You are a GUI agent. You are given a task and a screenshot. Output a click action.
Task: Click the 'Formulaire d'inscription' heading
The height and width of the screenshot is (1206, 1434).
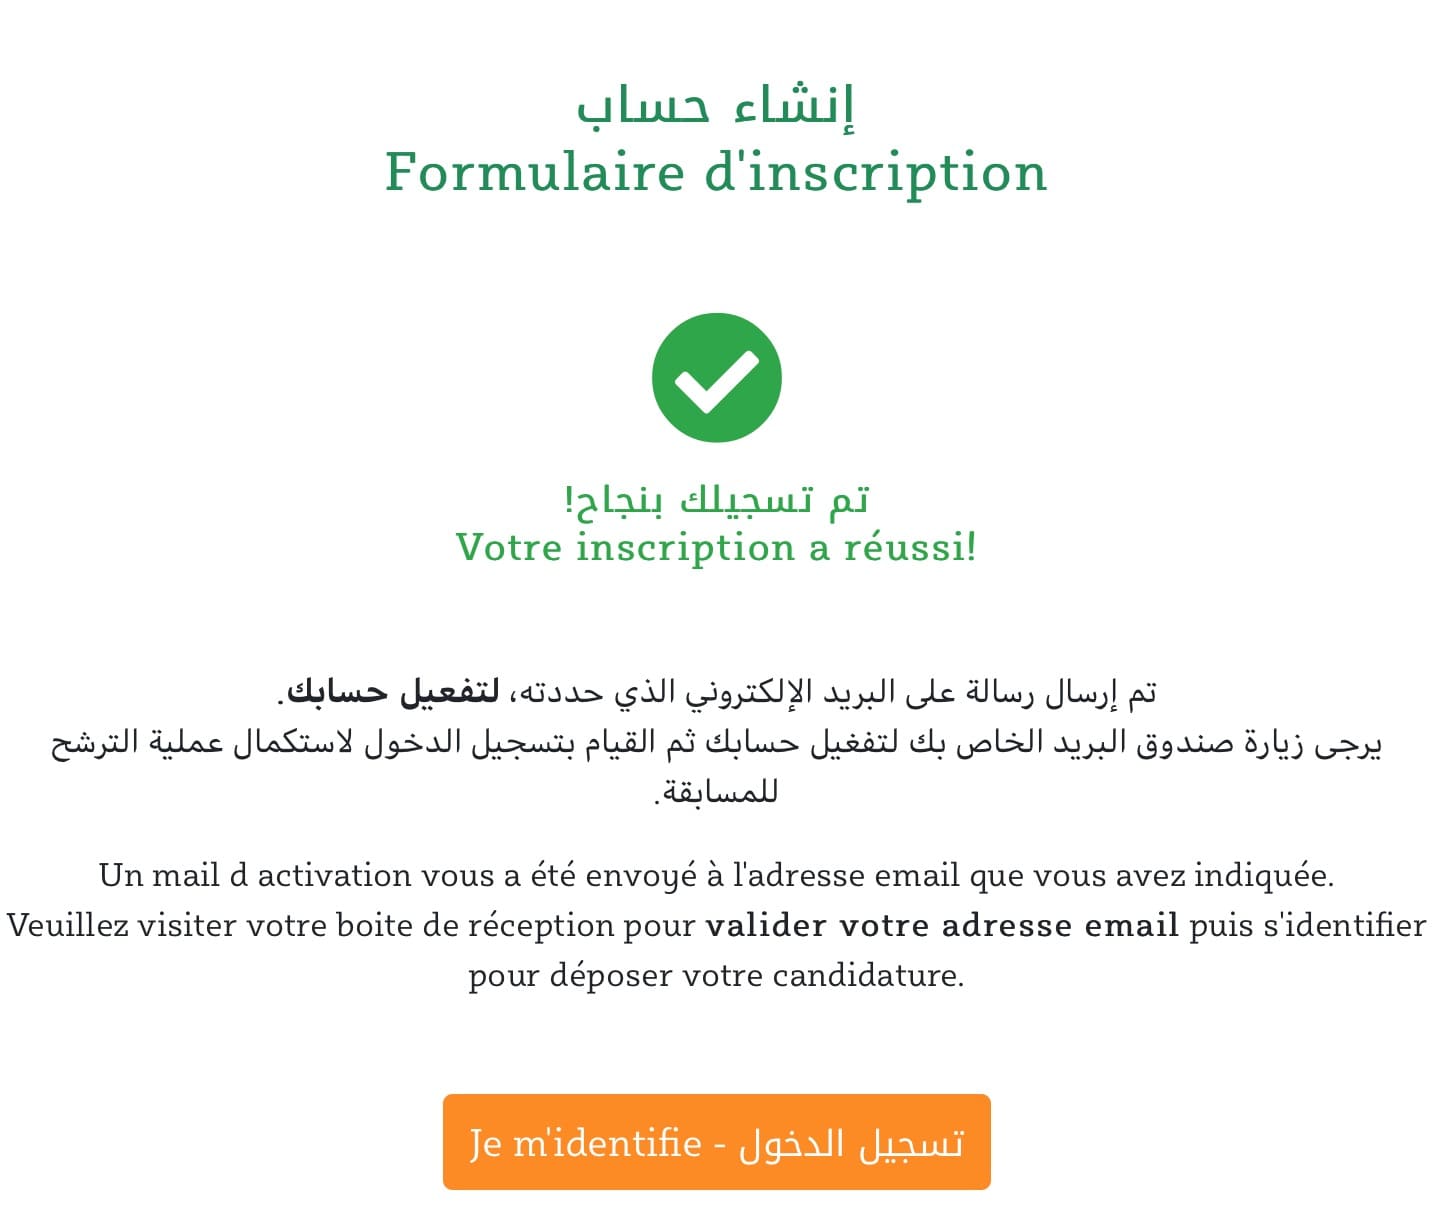716,172
